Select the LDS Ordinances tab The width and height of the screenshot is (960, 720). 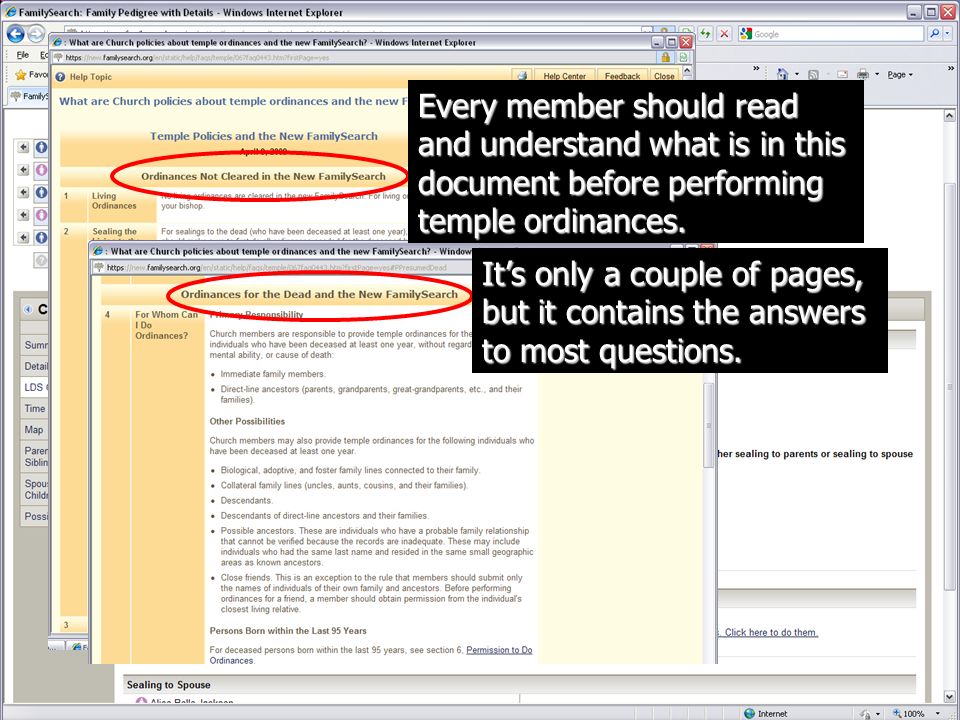click(35, 387)
